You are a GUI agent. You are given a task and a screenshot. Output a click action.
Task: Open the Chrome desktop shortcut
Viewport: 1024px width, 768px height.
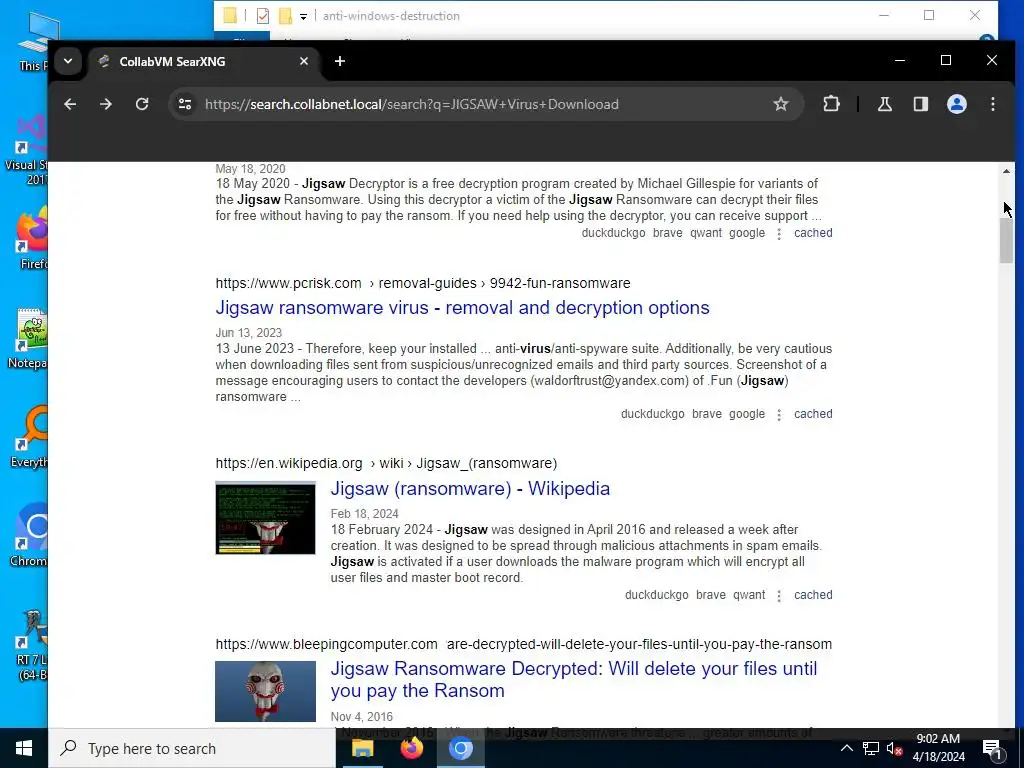click(x=30, y=536)
